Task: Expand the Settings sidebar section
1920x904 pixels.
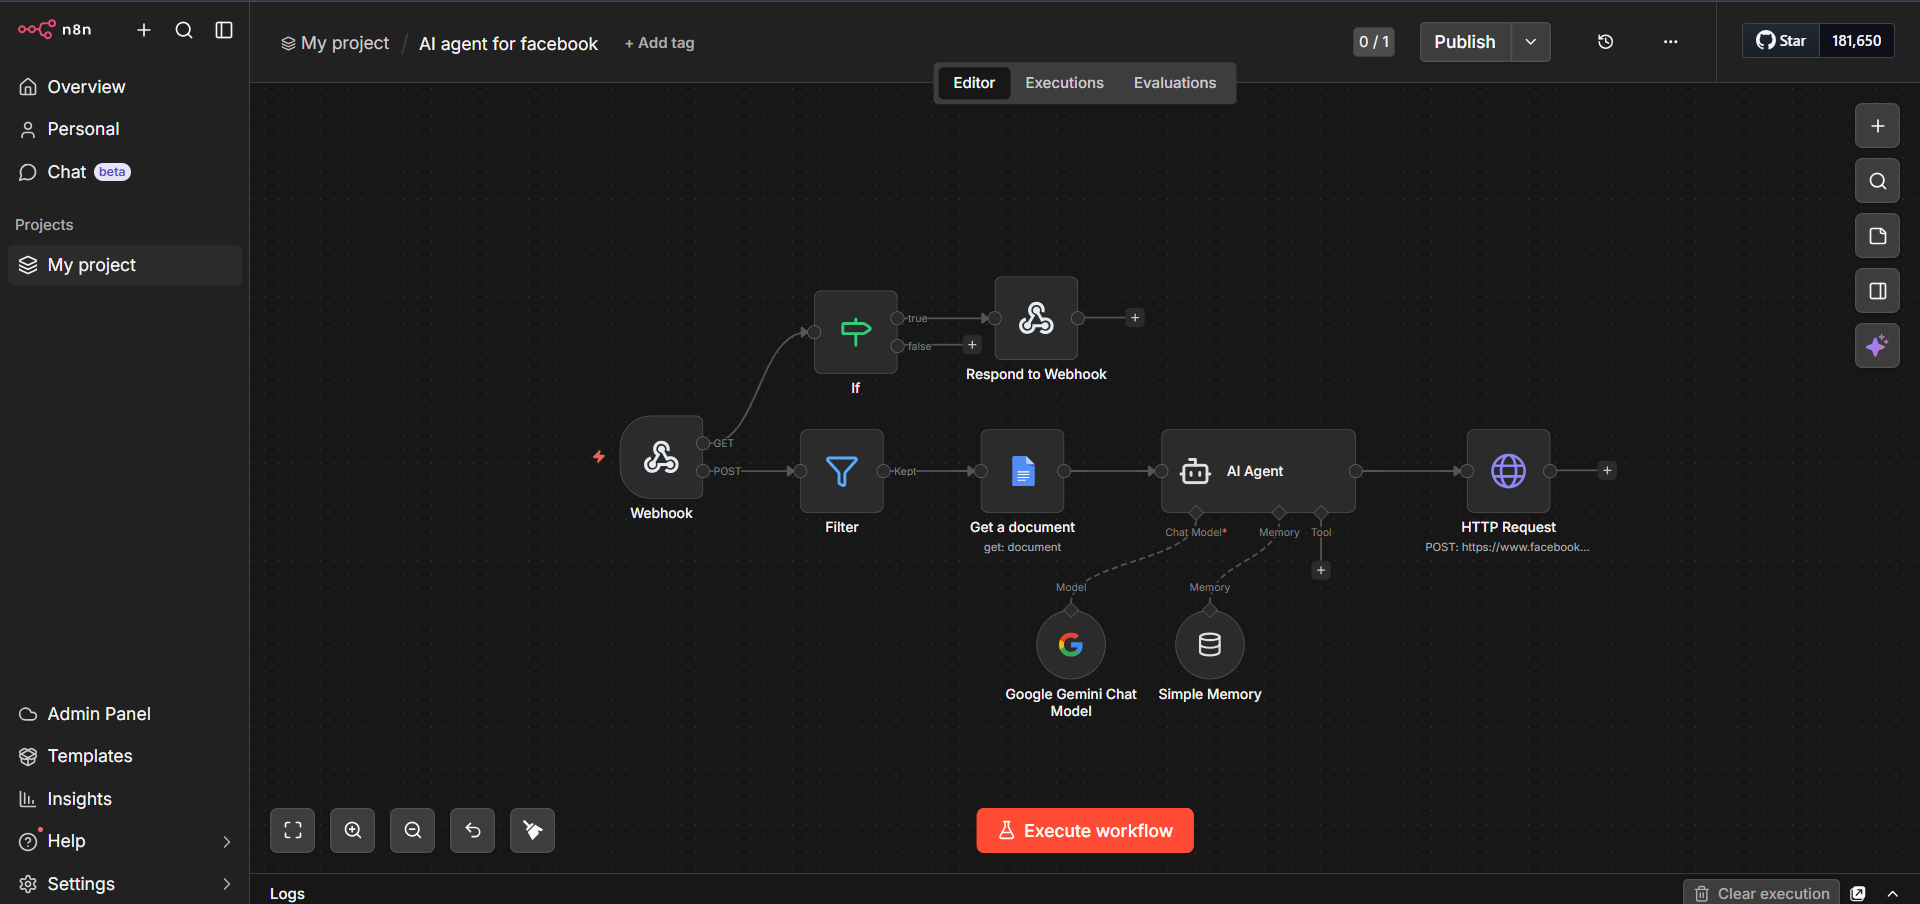Action: click(227, 883)
